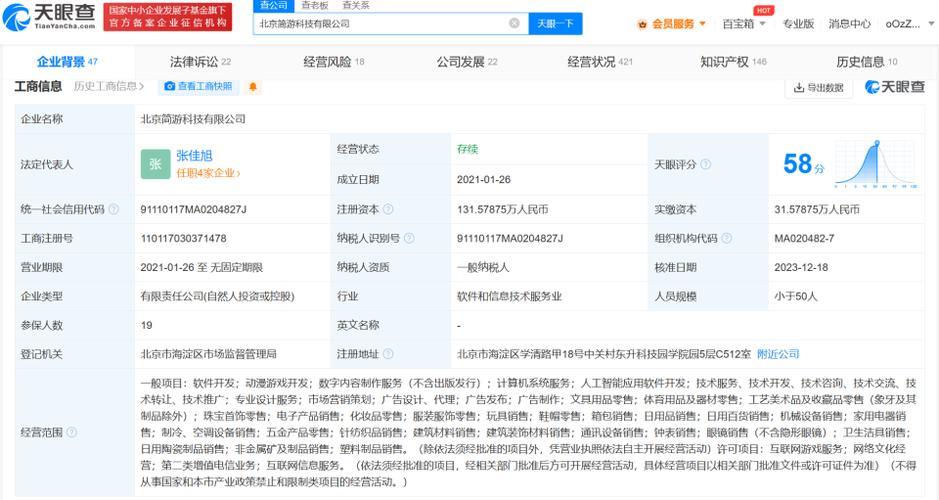Open the 附近公司 link
The image size is (939, 500).
coord(778,354)
